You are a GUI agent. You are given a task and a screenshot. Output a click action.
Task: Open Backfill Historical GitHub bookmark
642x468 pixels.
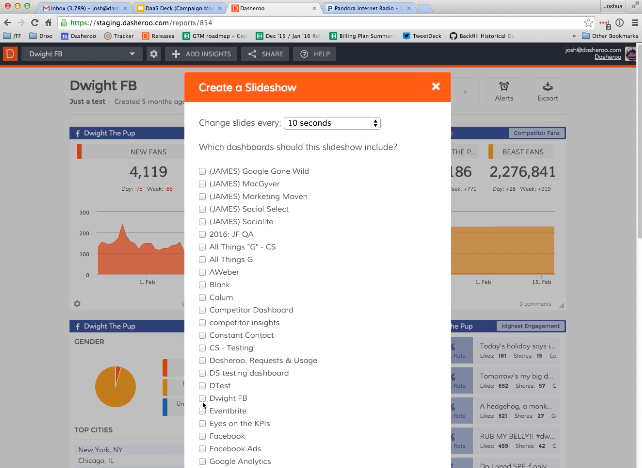pos(482,36)
